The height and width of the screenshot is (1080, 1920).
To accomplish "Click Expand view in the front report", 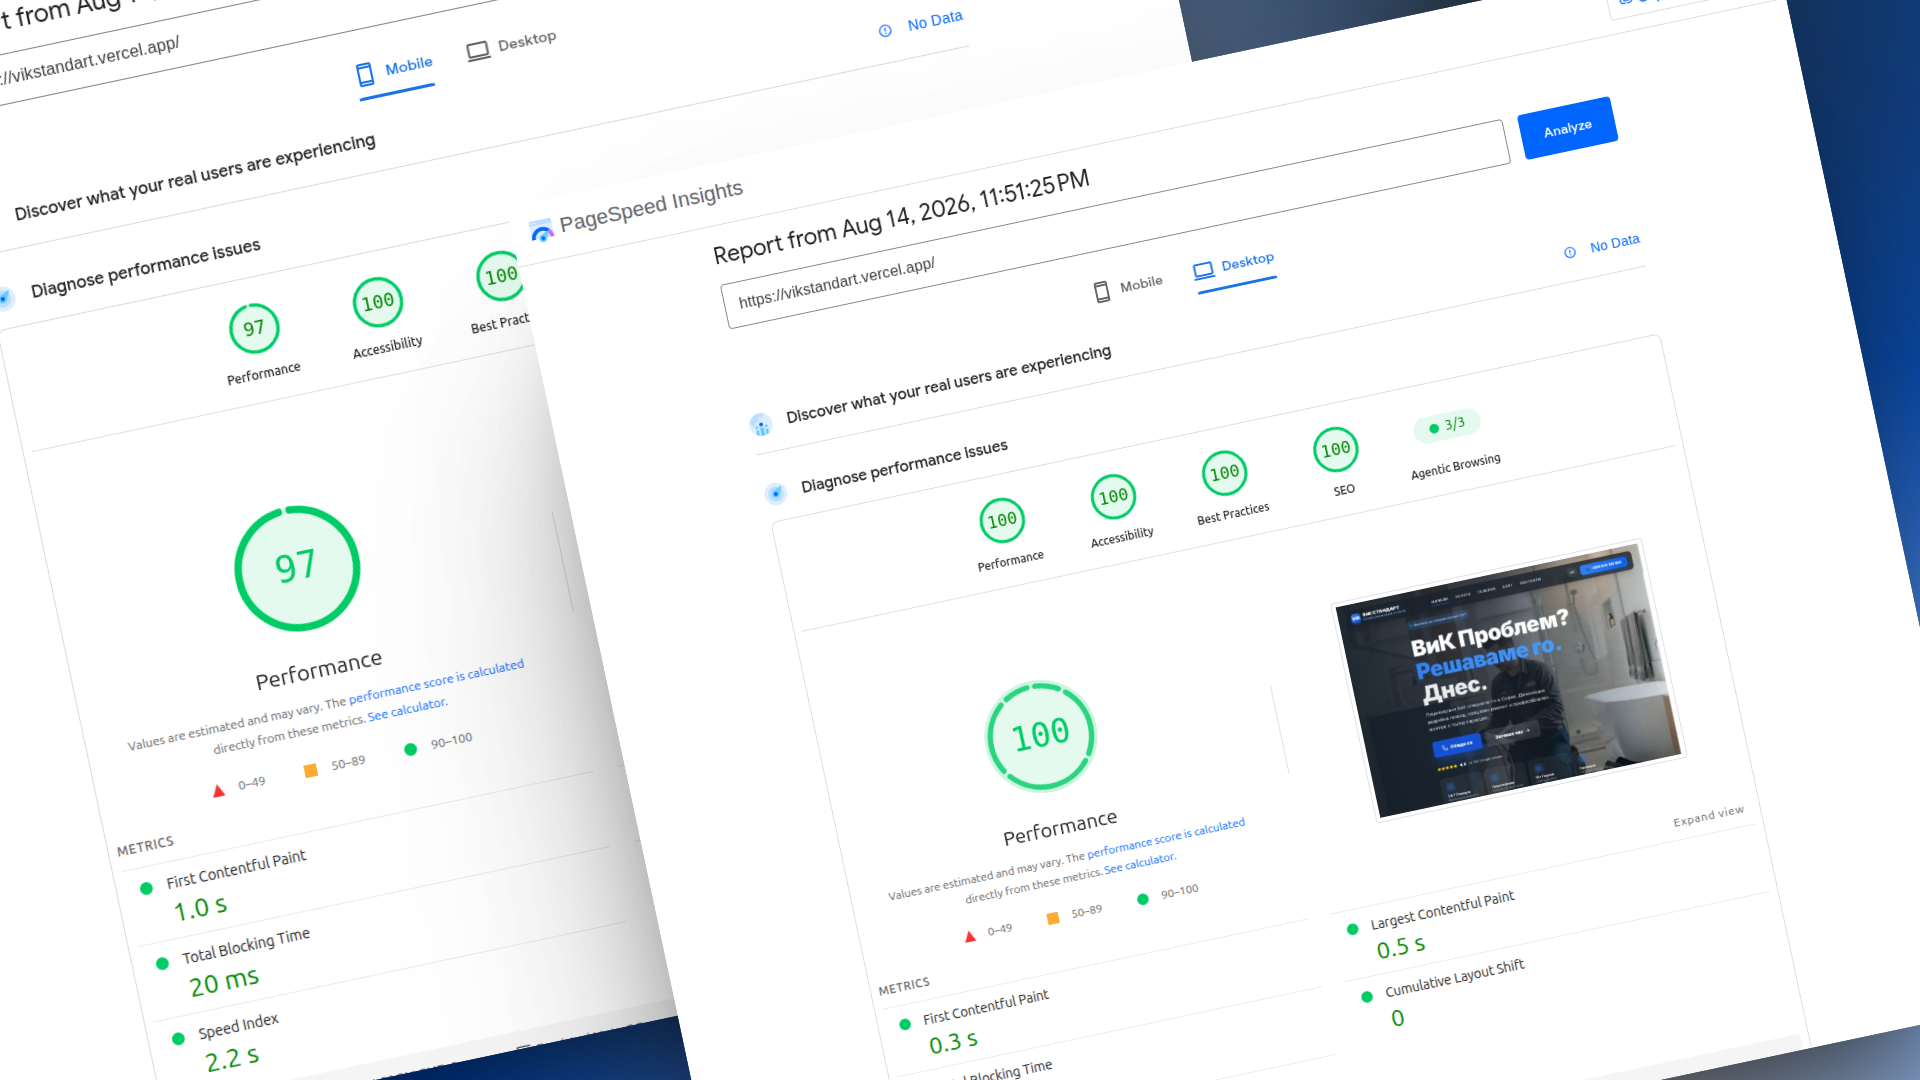I will point(1708,816).
